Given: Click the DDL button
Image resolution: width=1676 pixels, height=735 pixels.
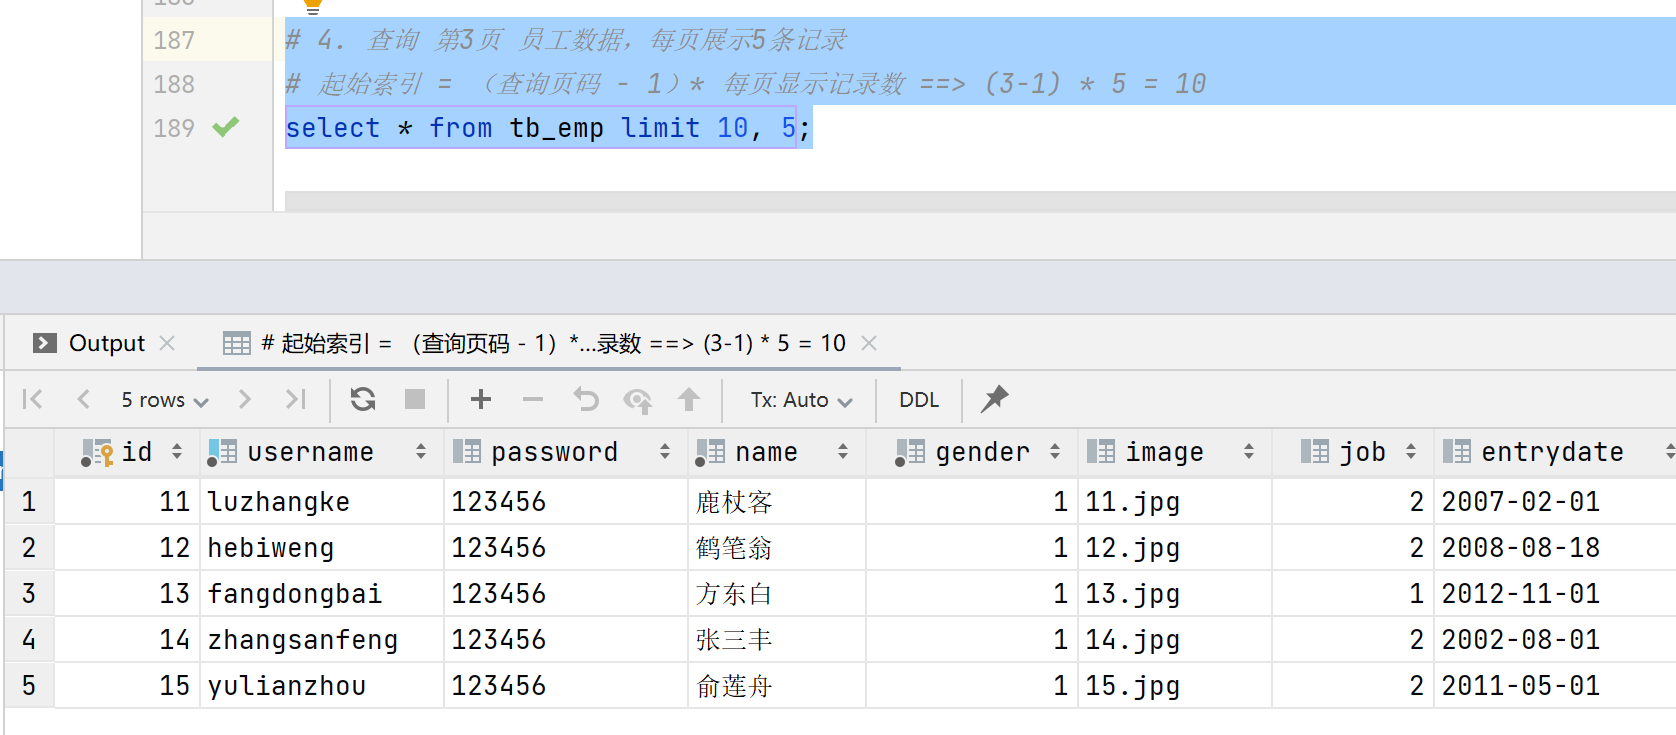Looking at the screenshot, I should pyautogui.click(x=919, y=400).
